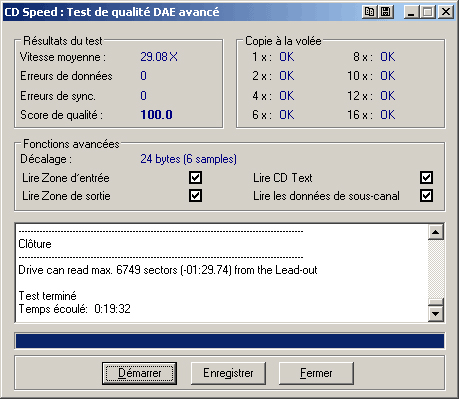Click the log scrollbar track
The width and height of the screenshot is (459, 399).
point(436,269)
